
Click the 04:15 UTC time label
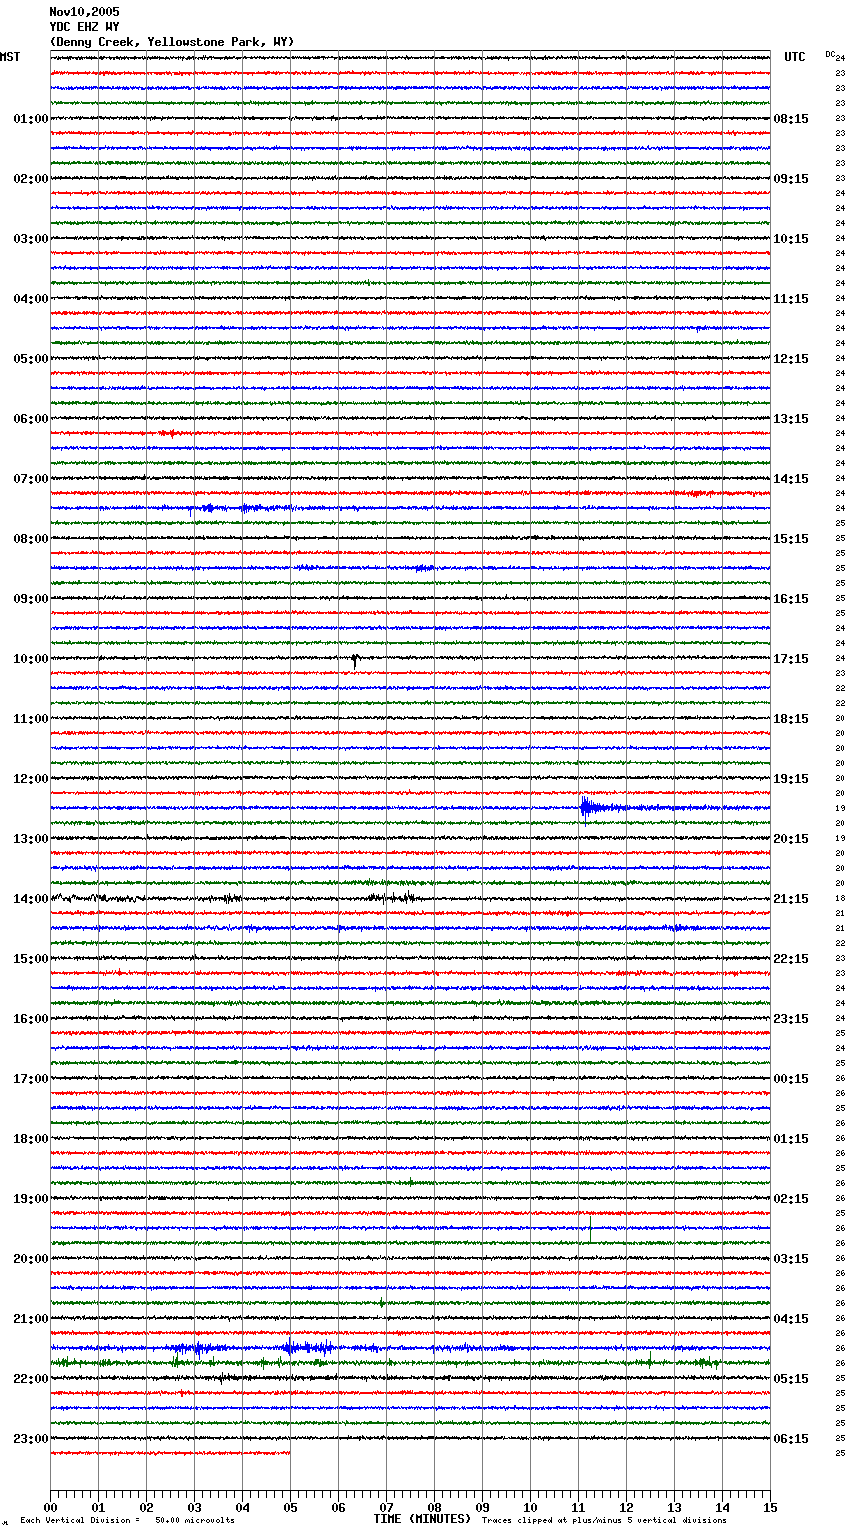point(791,1319)
